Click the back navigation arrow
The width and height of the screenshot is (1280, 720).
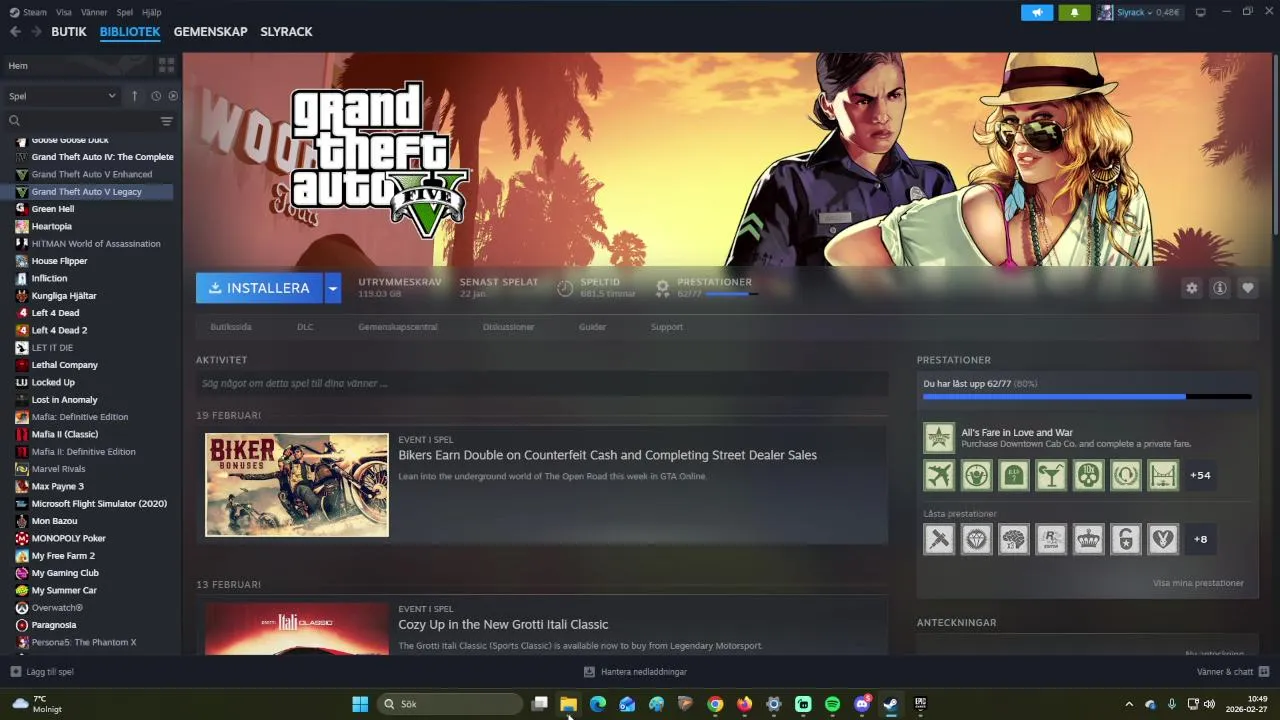pos(15,32)
